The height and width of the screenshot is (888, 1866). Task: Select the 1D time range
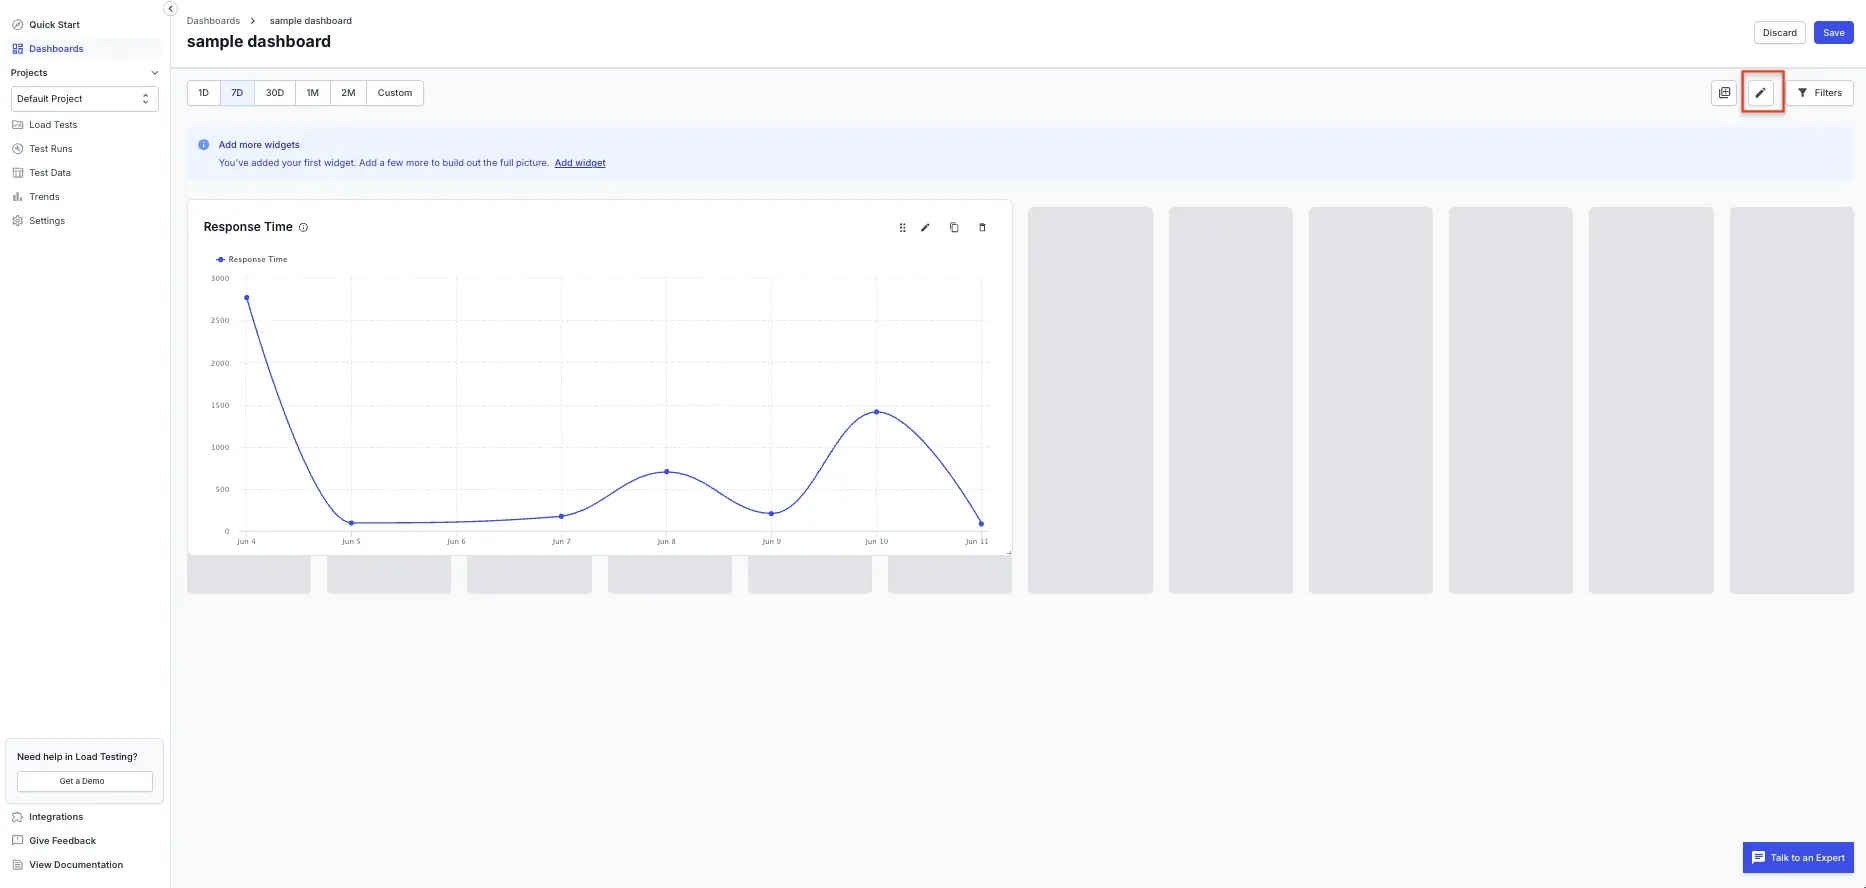[204, 93]
